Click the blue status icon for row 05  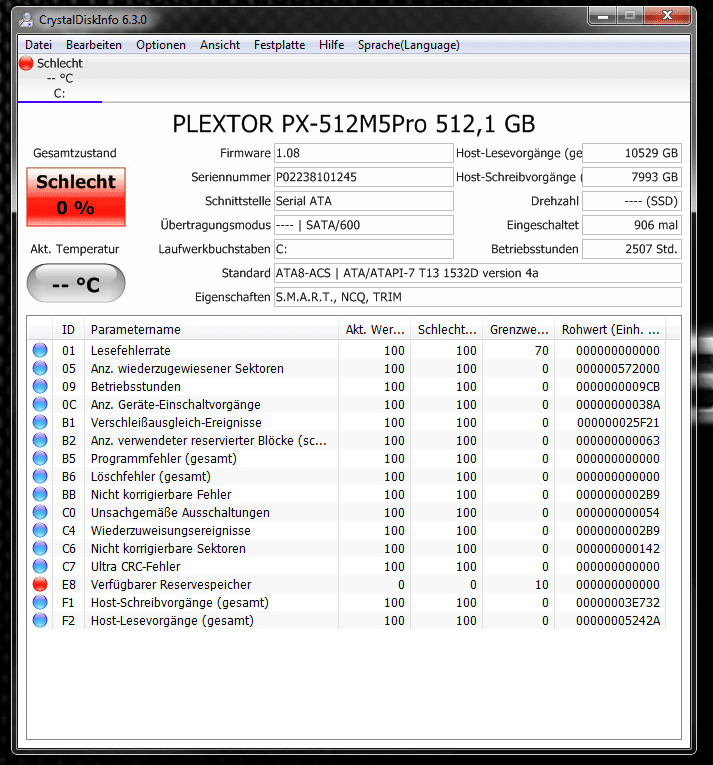tap(40, 368)
